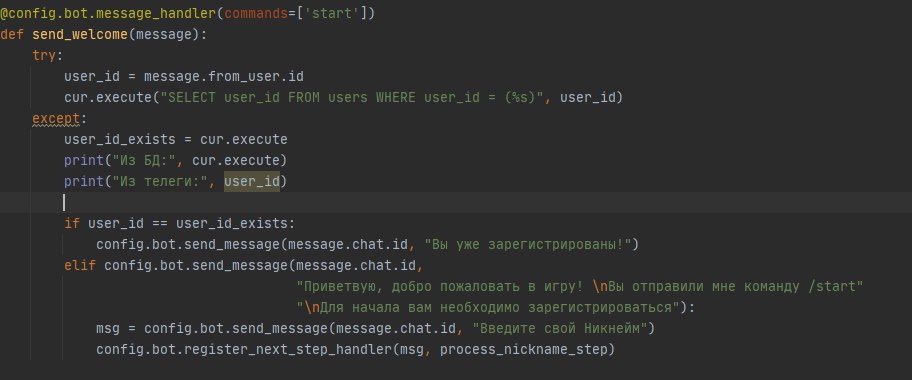Click the "msg" variable assignment
Image resolution: width=912 pixels, height=380 pixels.
point(108,328)
